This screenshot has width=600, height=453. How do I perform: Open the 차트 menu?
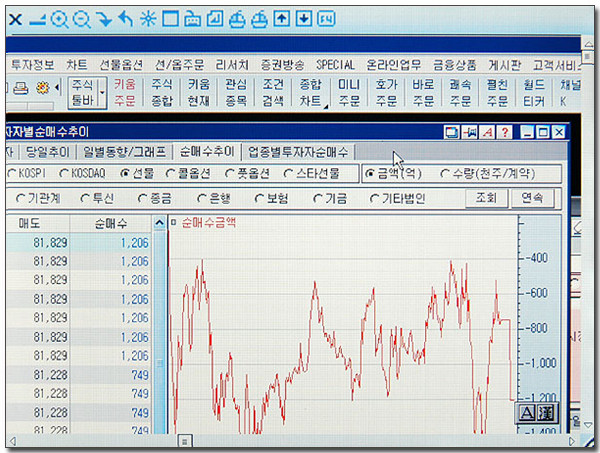coord(77,65)
